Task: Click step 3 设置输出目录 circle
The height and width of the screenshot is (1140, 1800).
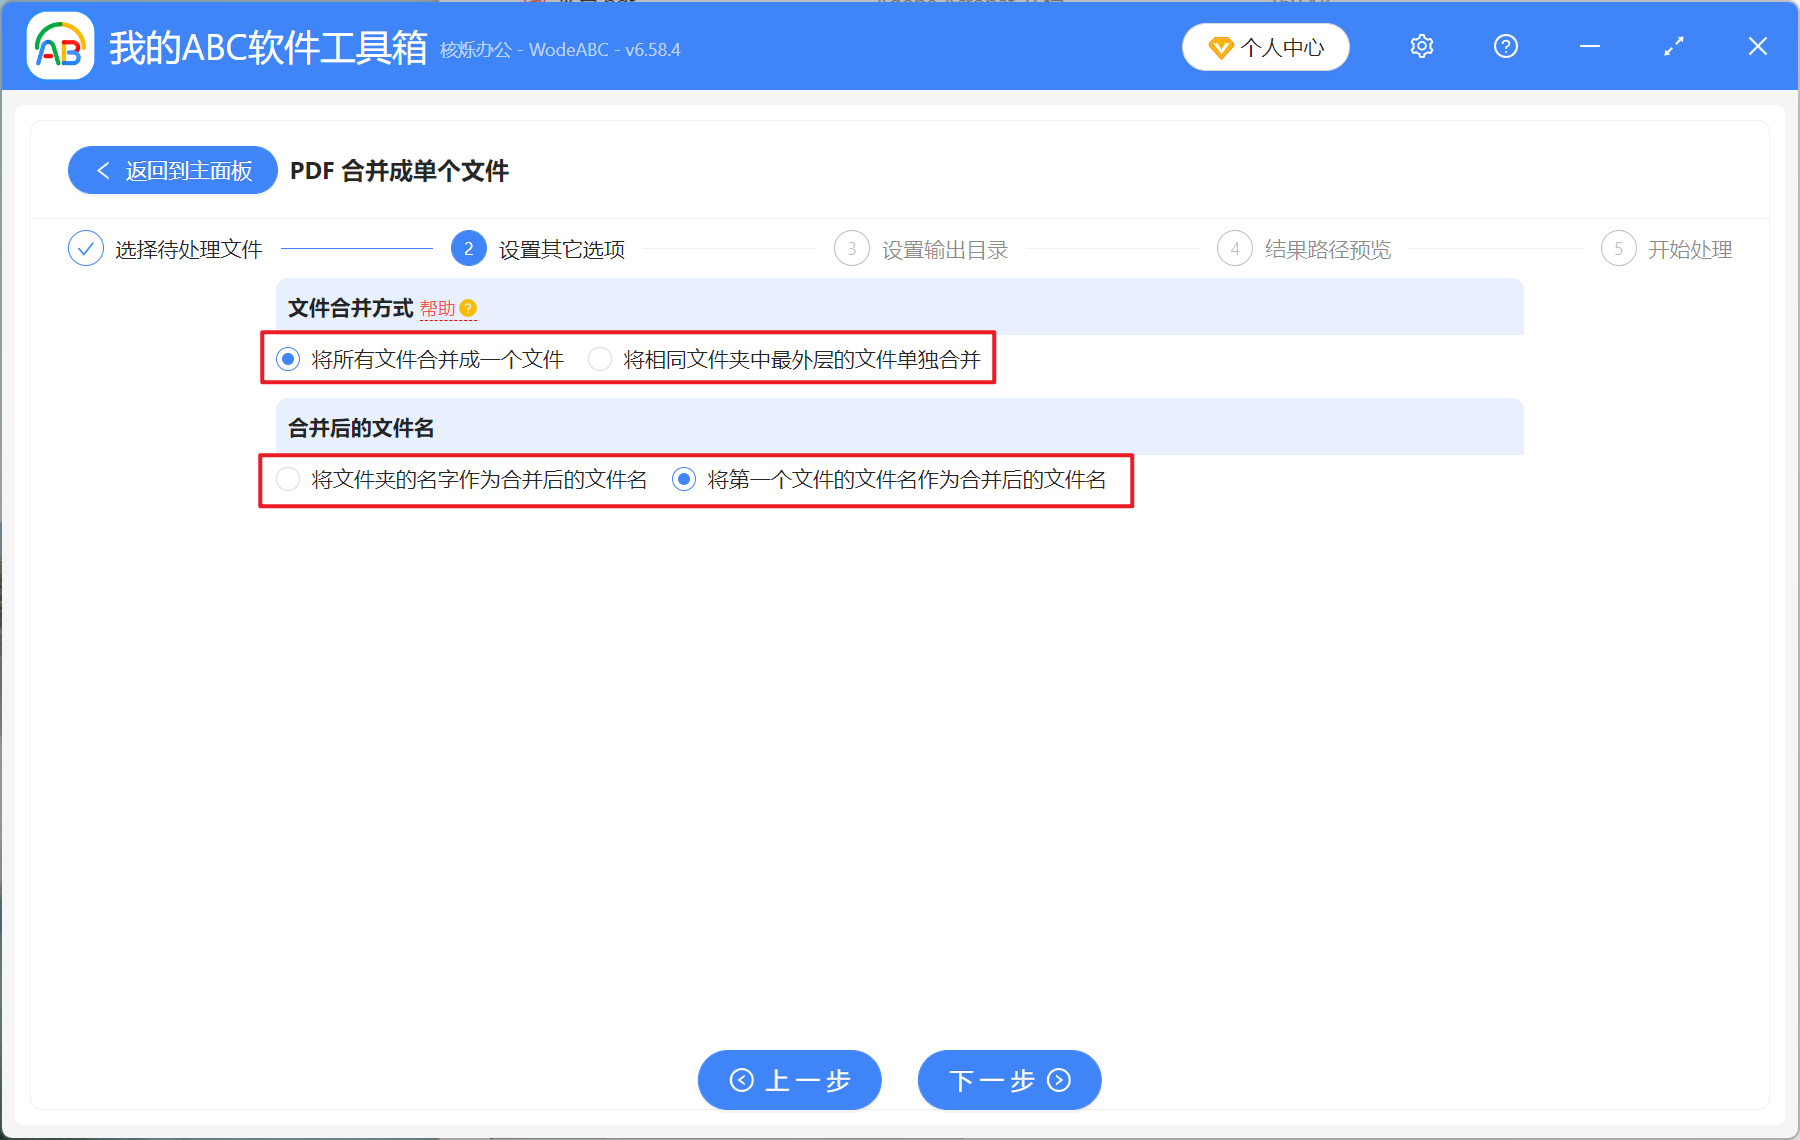Action: 851,249
